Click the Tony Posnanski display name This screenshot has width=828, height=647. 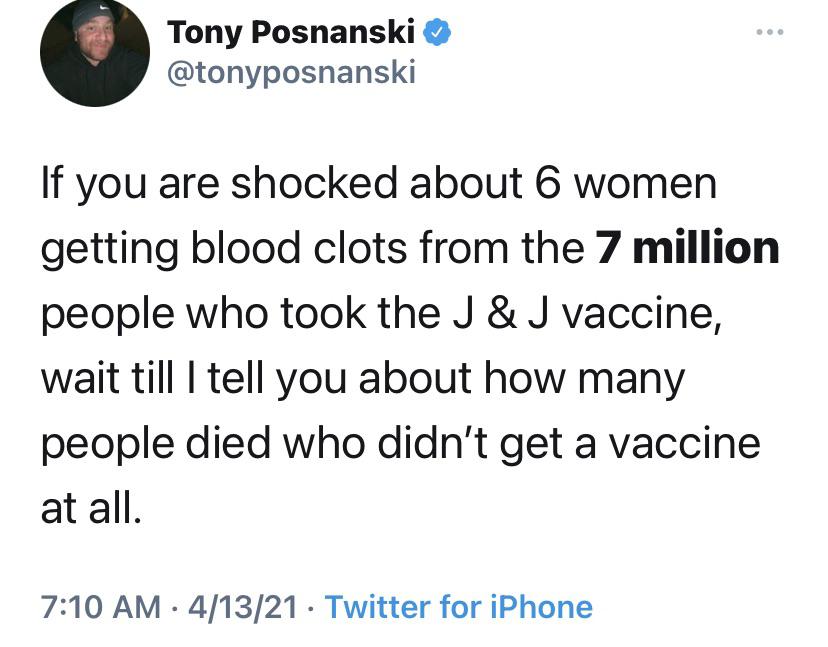291,33
